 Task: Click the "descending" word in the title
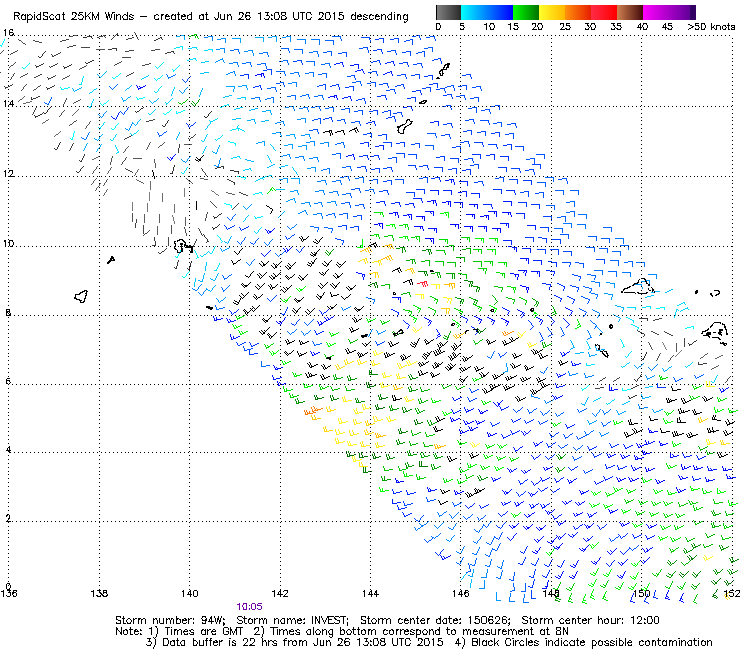[379, 17]
